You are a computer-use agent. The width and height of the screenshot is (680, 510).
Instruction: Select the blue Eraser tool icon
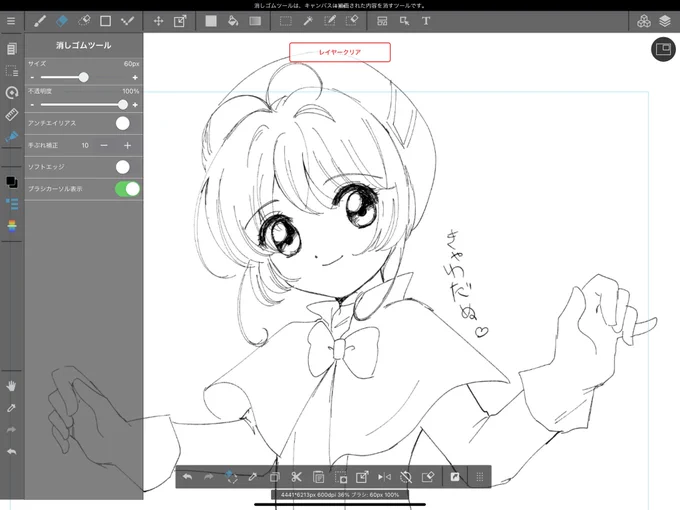point(62,21)
